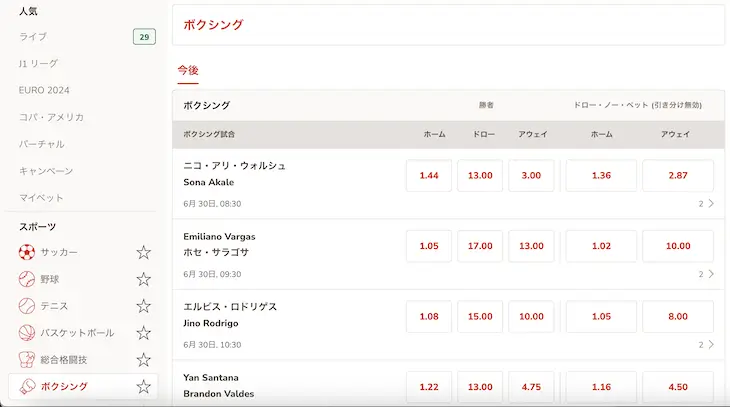Open the live events count badge 29
The image size is (730, 407).
[x=144, y=37]
